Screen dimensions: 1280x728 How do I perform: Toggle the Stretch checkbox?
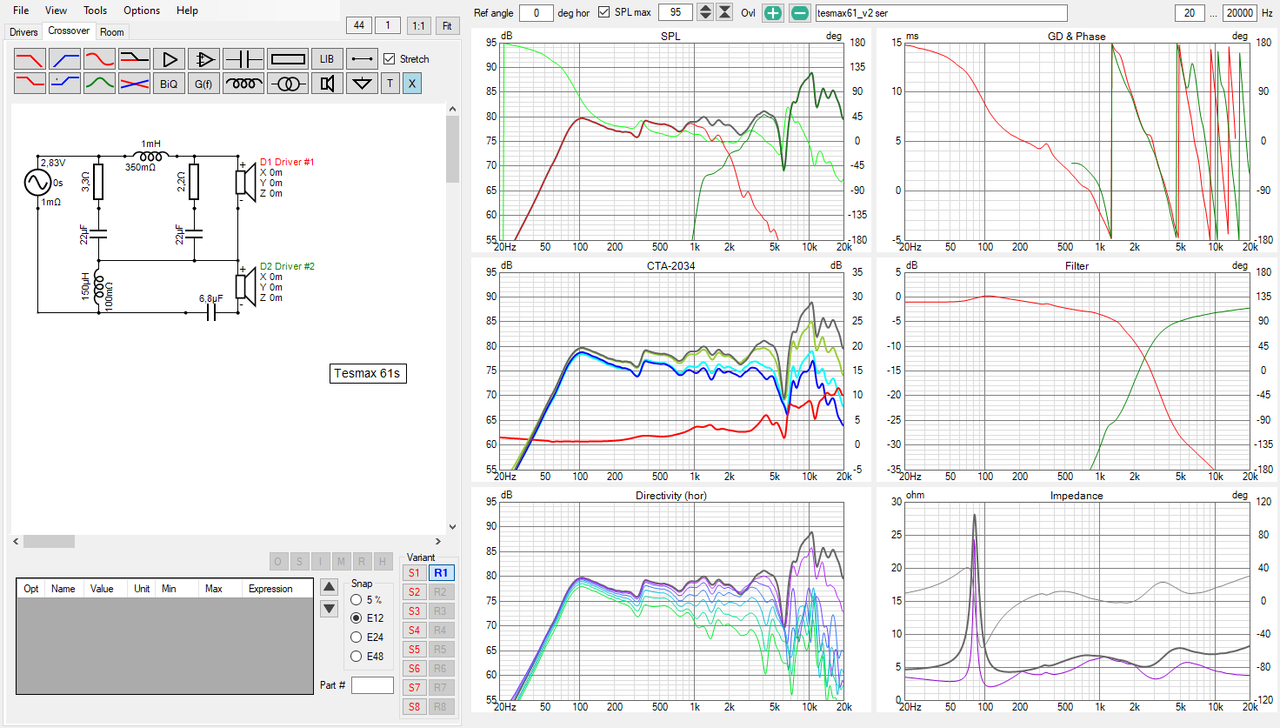point(390,59)
